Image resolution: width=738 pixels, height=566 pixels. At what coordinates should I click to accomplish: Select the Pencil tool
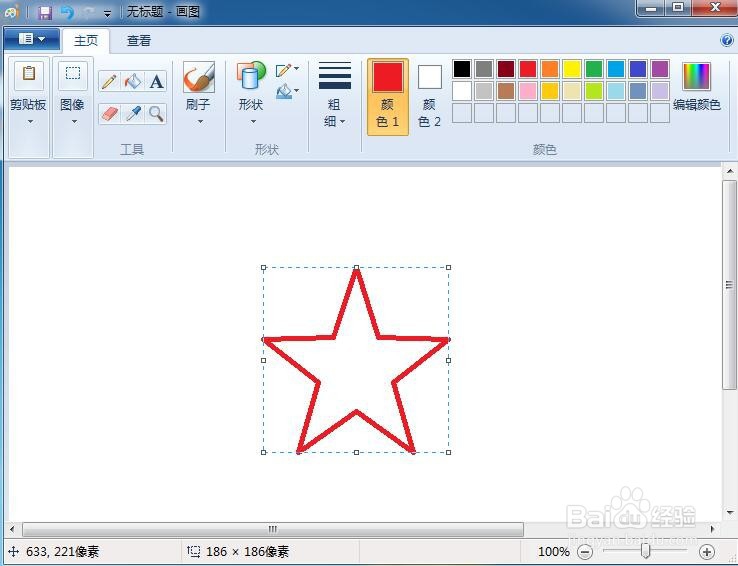[x=109, y=81]
